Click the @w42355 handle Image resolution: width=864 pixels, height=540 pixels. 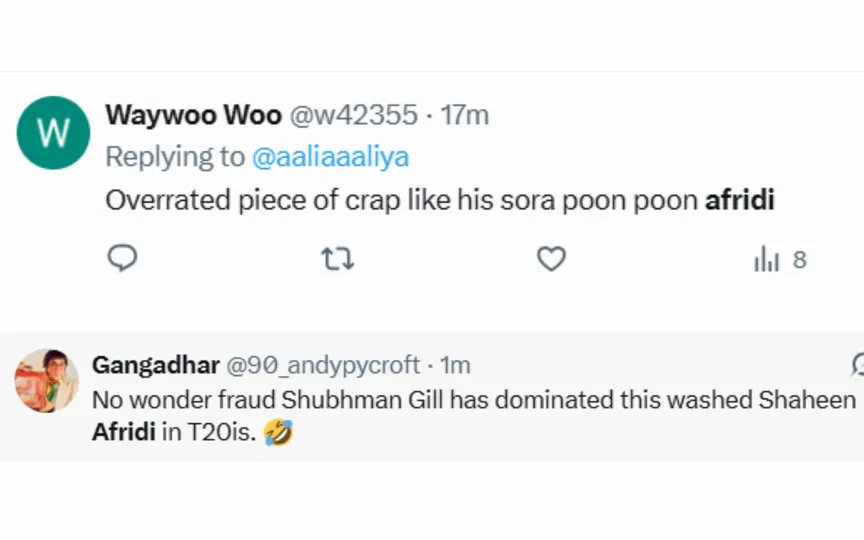[x=353, y=115]
